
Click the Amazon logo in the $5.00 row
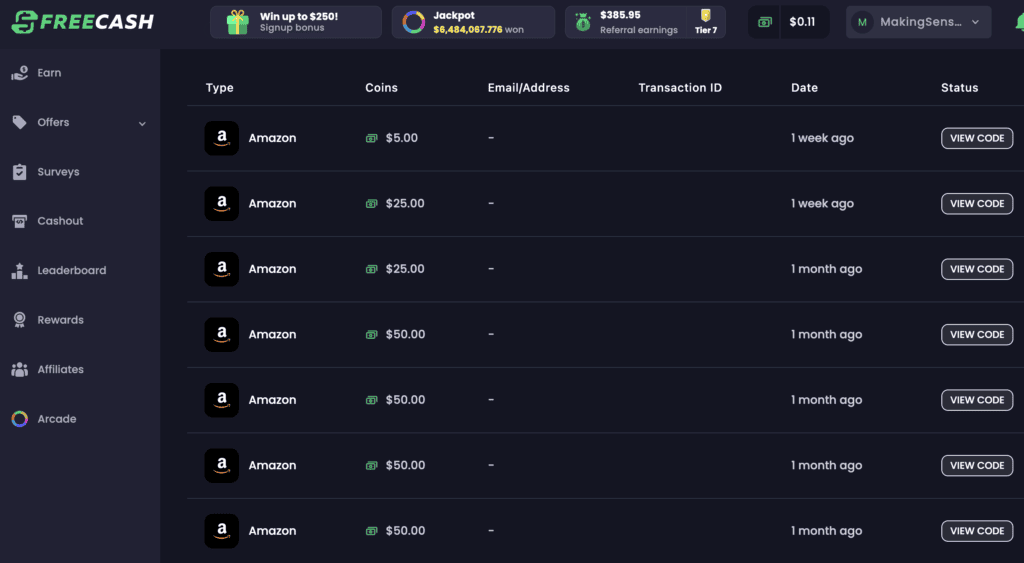(x=221, y=138)
